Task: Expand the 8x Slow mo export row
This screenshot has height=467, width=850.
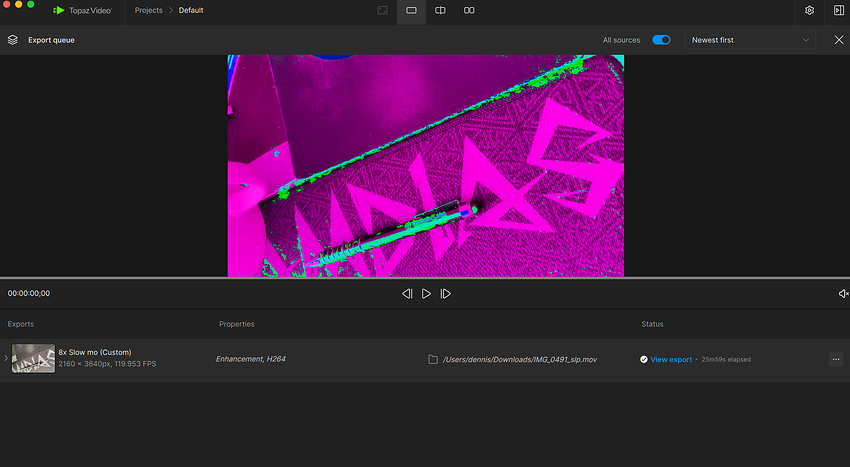Action: click(6, 358)
